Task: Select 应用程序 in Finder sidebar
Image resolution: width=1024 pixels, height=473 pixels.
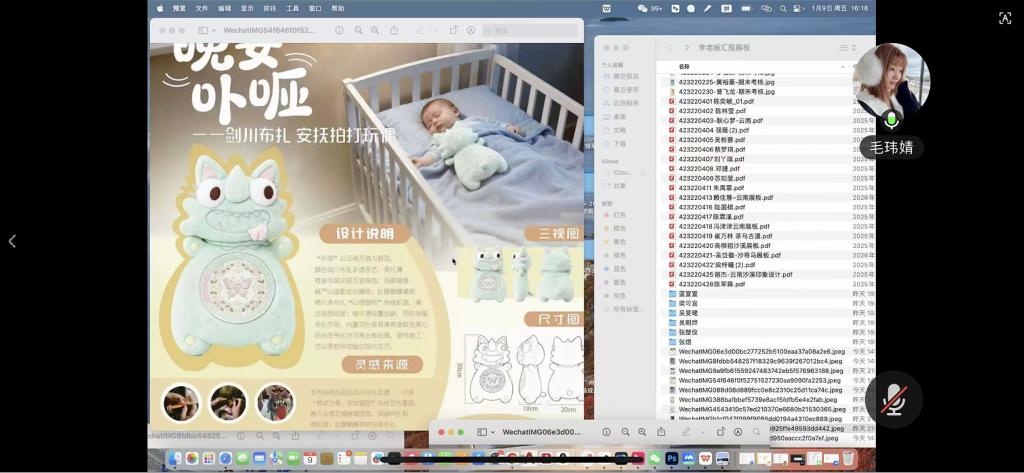Action: (x=625, y=103)
